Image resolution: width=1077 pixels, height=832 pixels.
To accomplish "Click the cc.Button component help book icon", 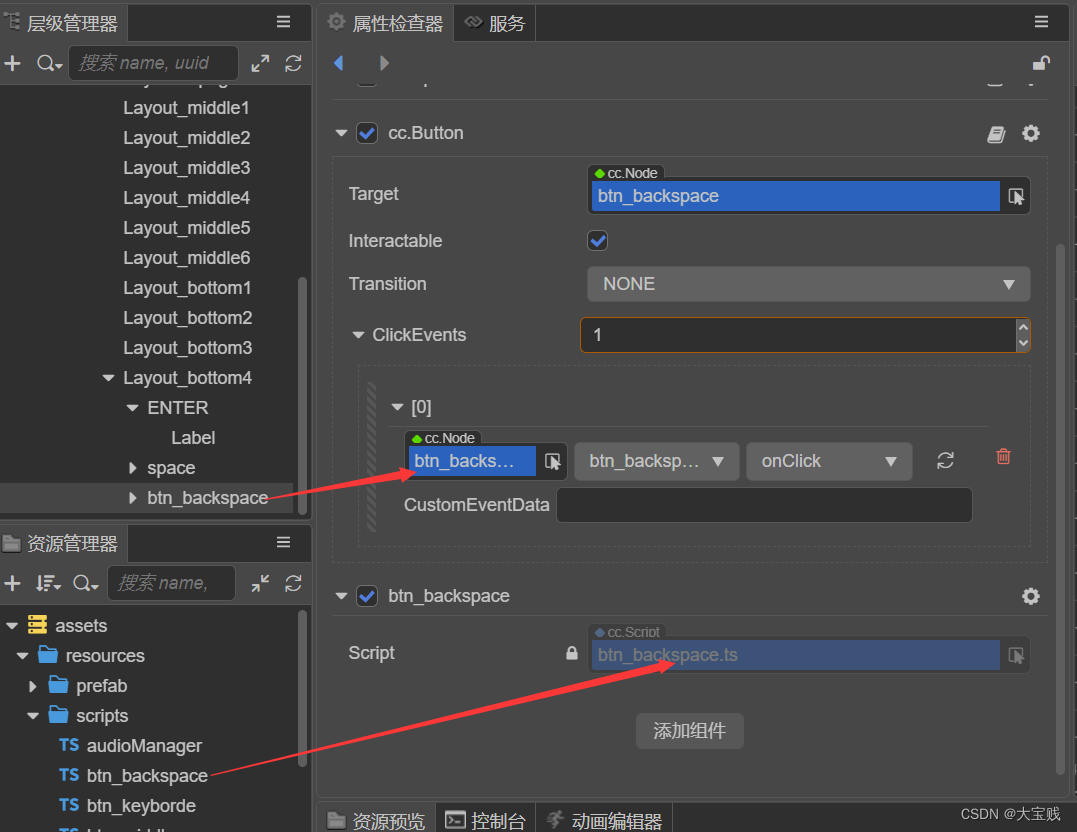I will point(996,134).
